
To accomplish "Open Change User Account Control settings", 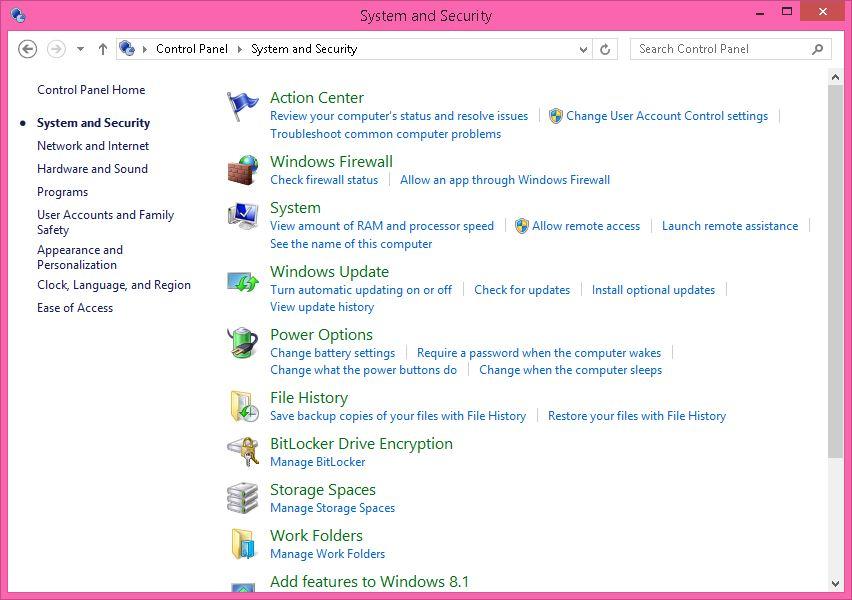I will click(667, 116).
